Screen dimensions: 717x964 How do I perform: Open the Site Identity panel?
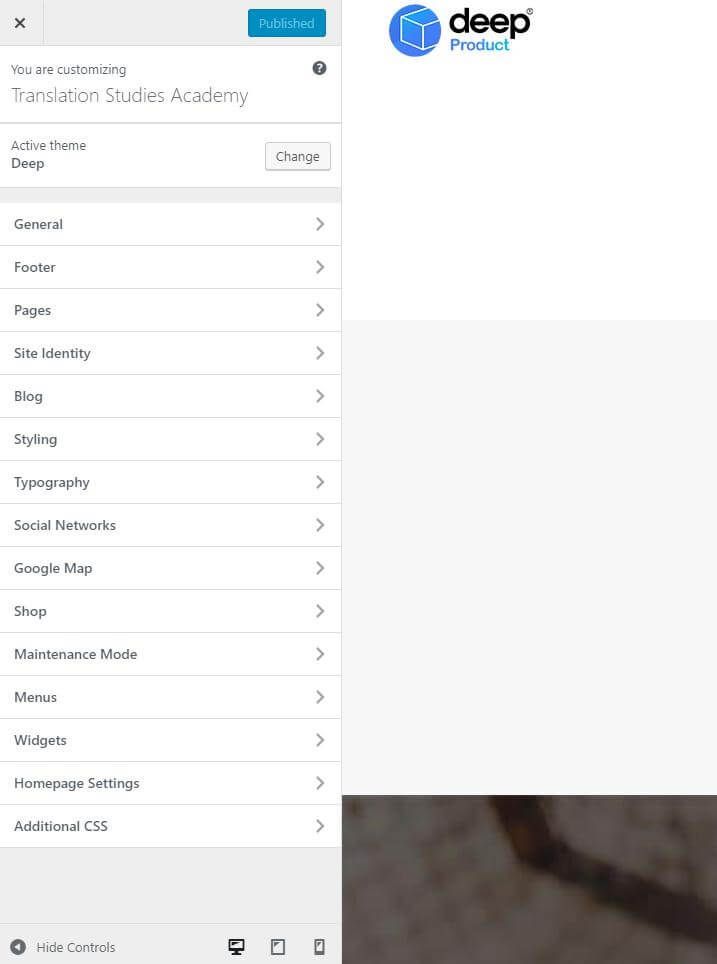point(170,354)
